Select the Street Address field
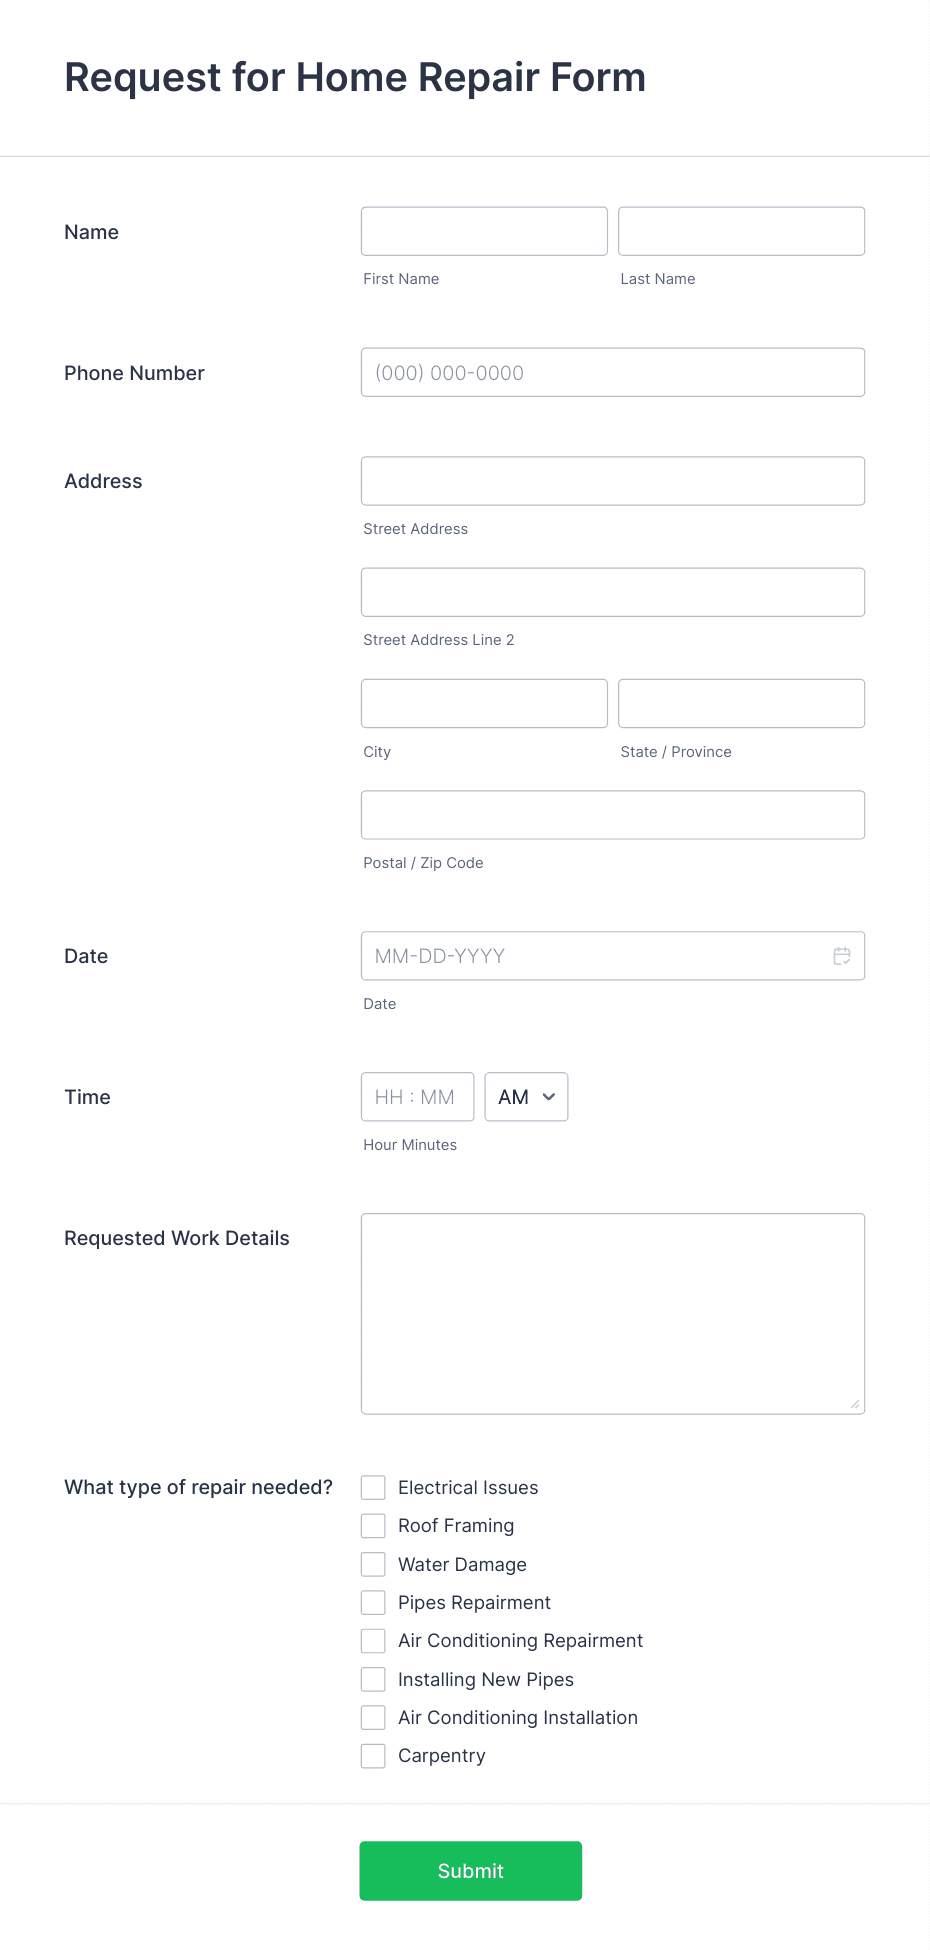This screenshot has width=930, height=1950. (x=613, y=481)
